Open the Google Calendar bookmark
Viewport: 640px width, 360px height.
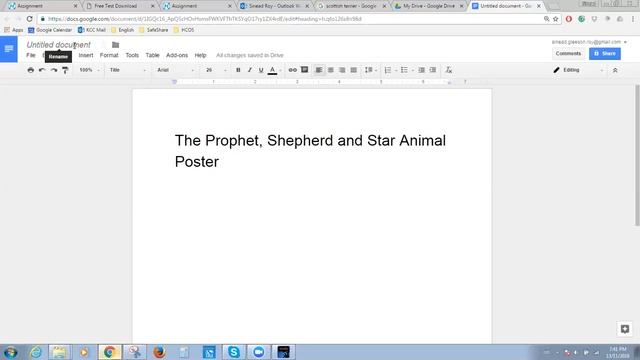50,30
